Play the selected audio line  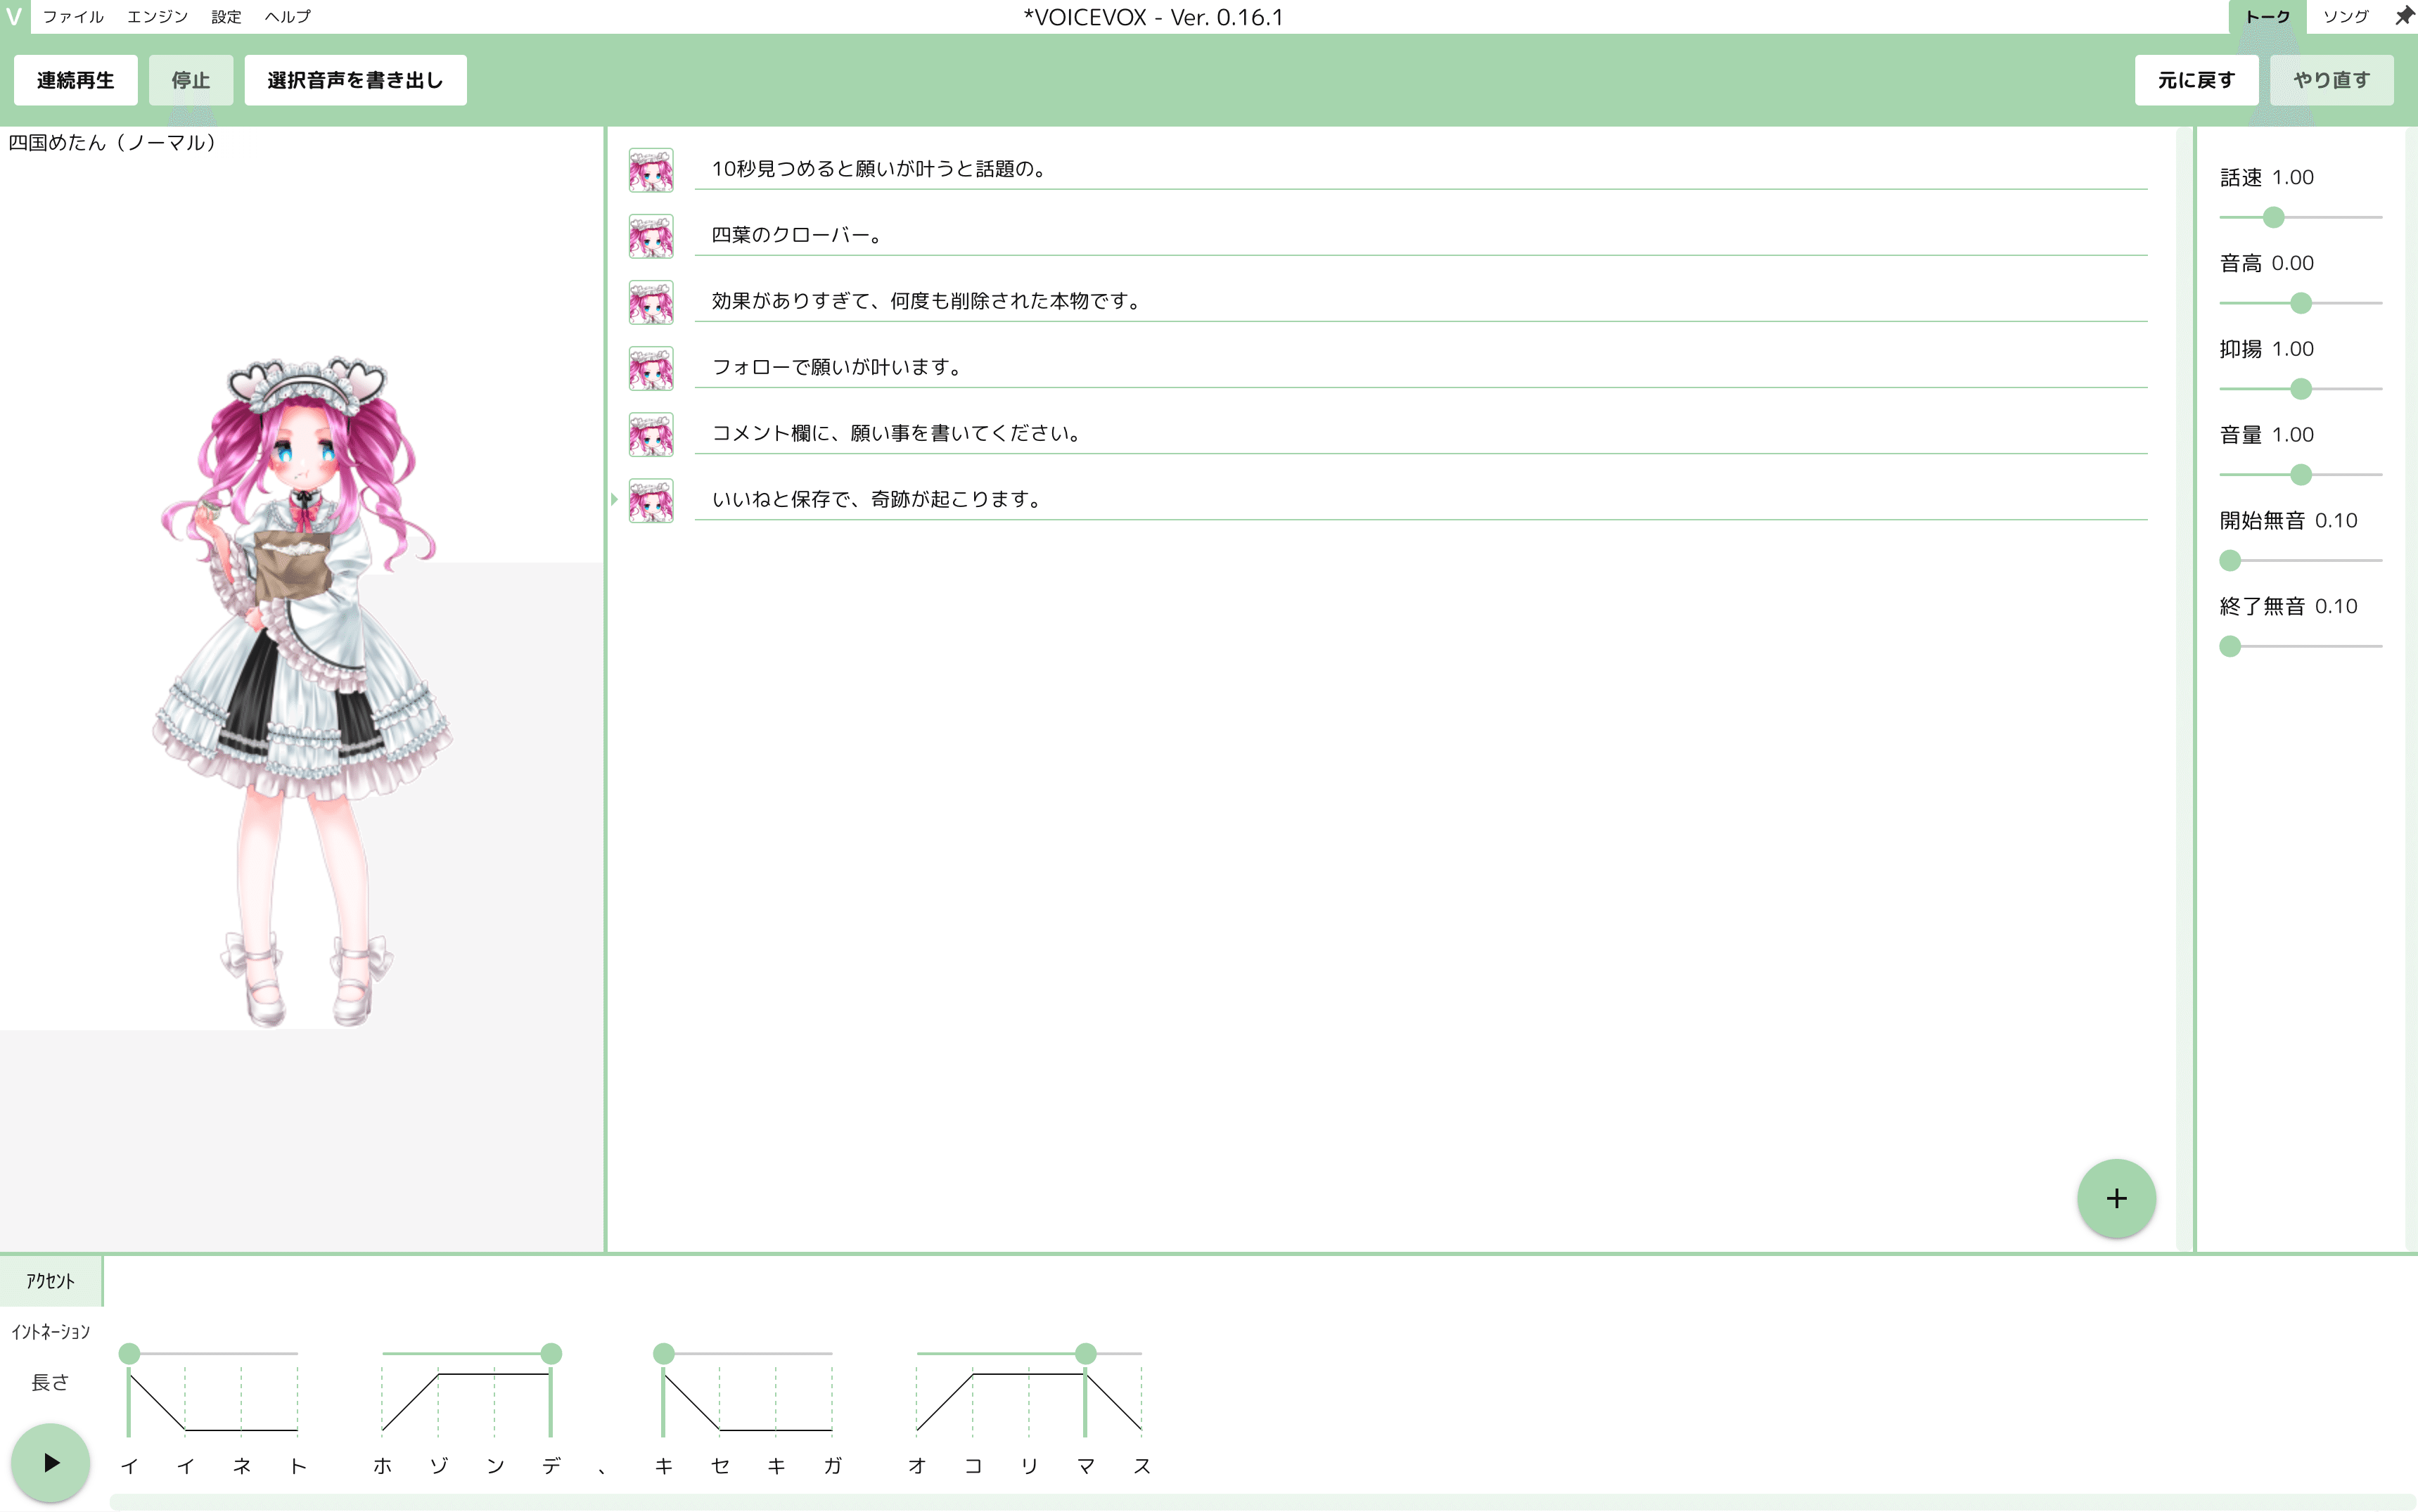(51, 1463)
